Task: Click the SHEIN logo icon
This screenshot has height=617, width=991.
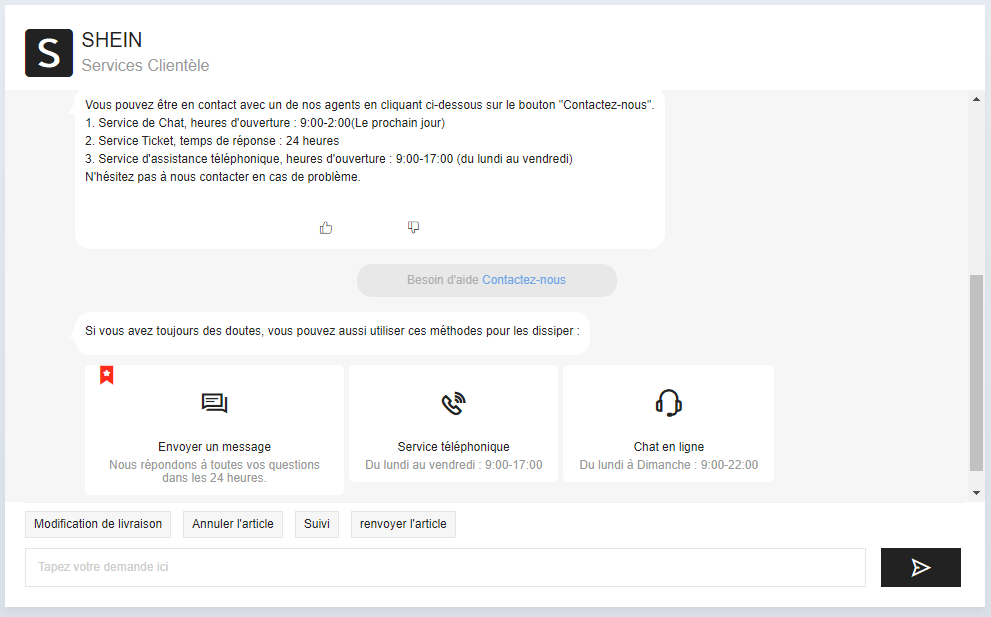Action: tap(48, 53)
